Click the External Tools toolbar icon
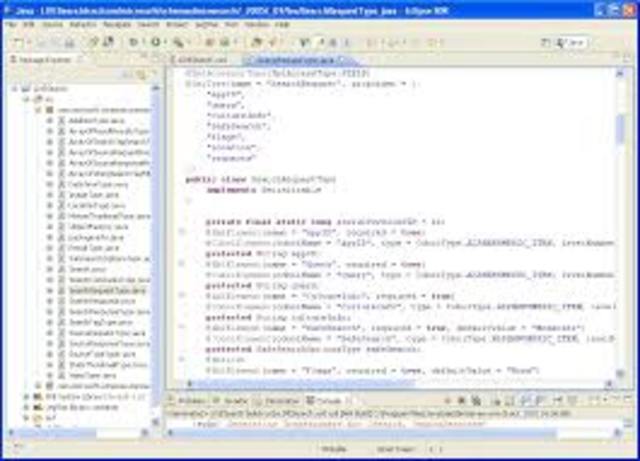This screenshot has width=640, height=461. pos(178,42)
